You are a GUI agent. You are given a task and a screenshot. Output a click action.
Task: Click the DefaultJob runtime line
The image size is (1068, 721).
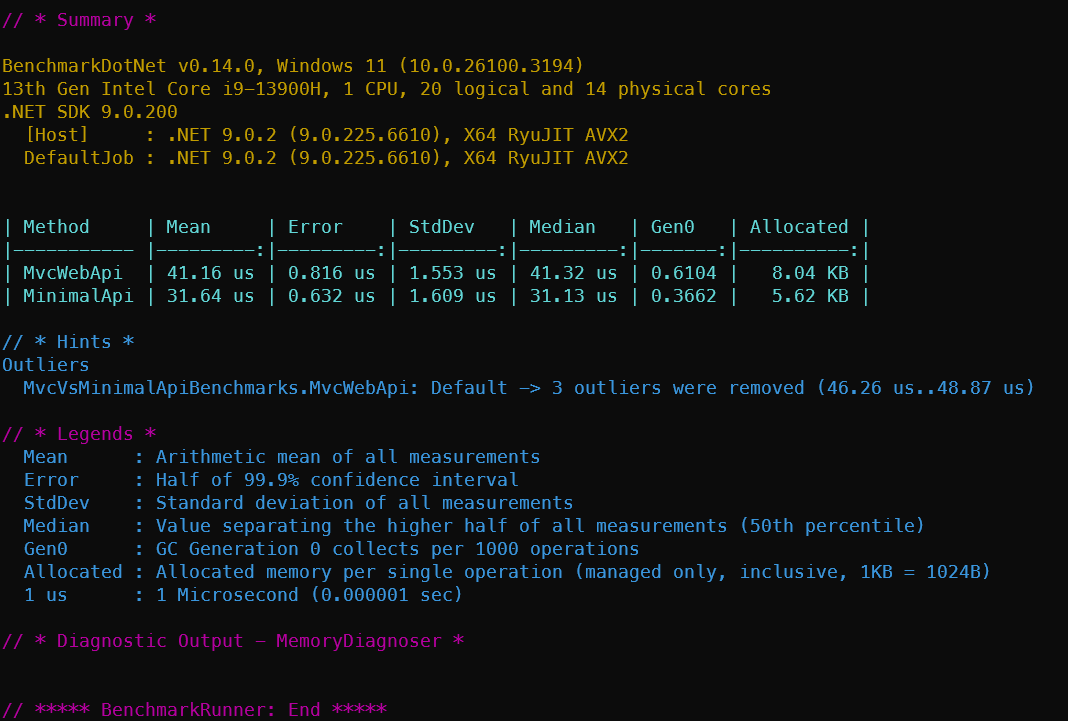(x=326, y=158)
